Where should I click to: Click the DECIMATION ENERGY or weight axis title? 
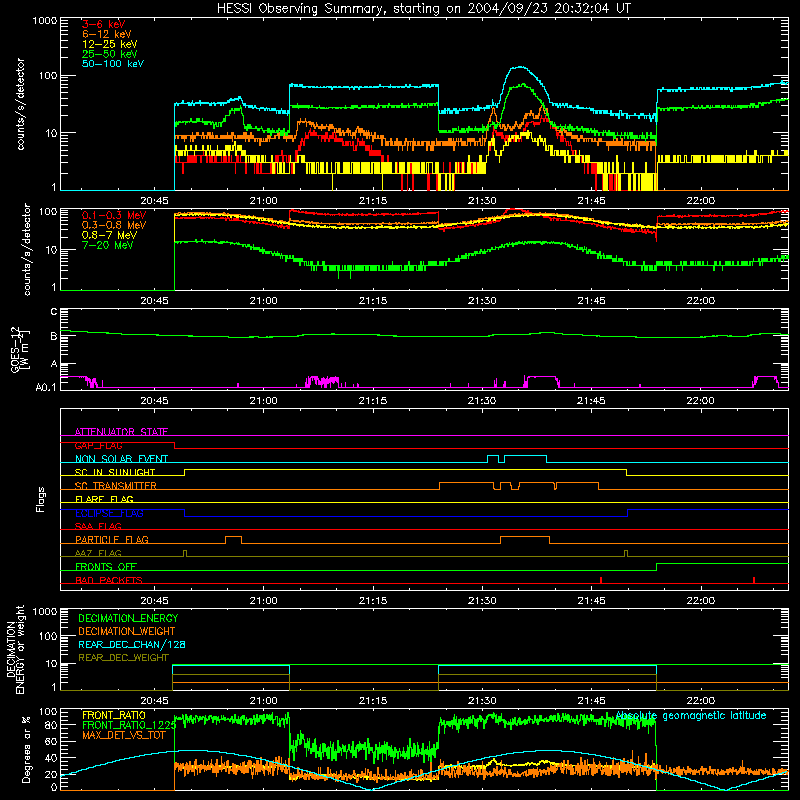click(15, 649)
